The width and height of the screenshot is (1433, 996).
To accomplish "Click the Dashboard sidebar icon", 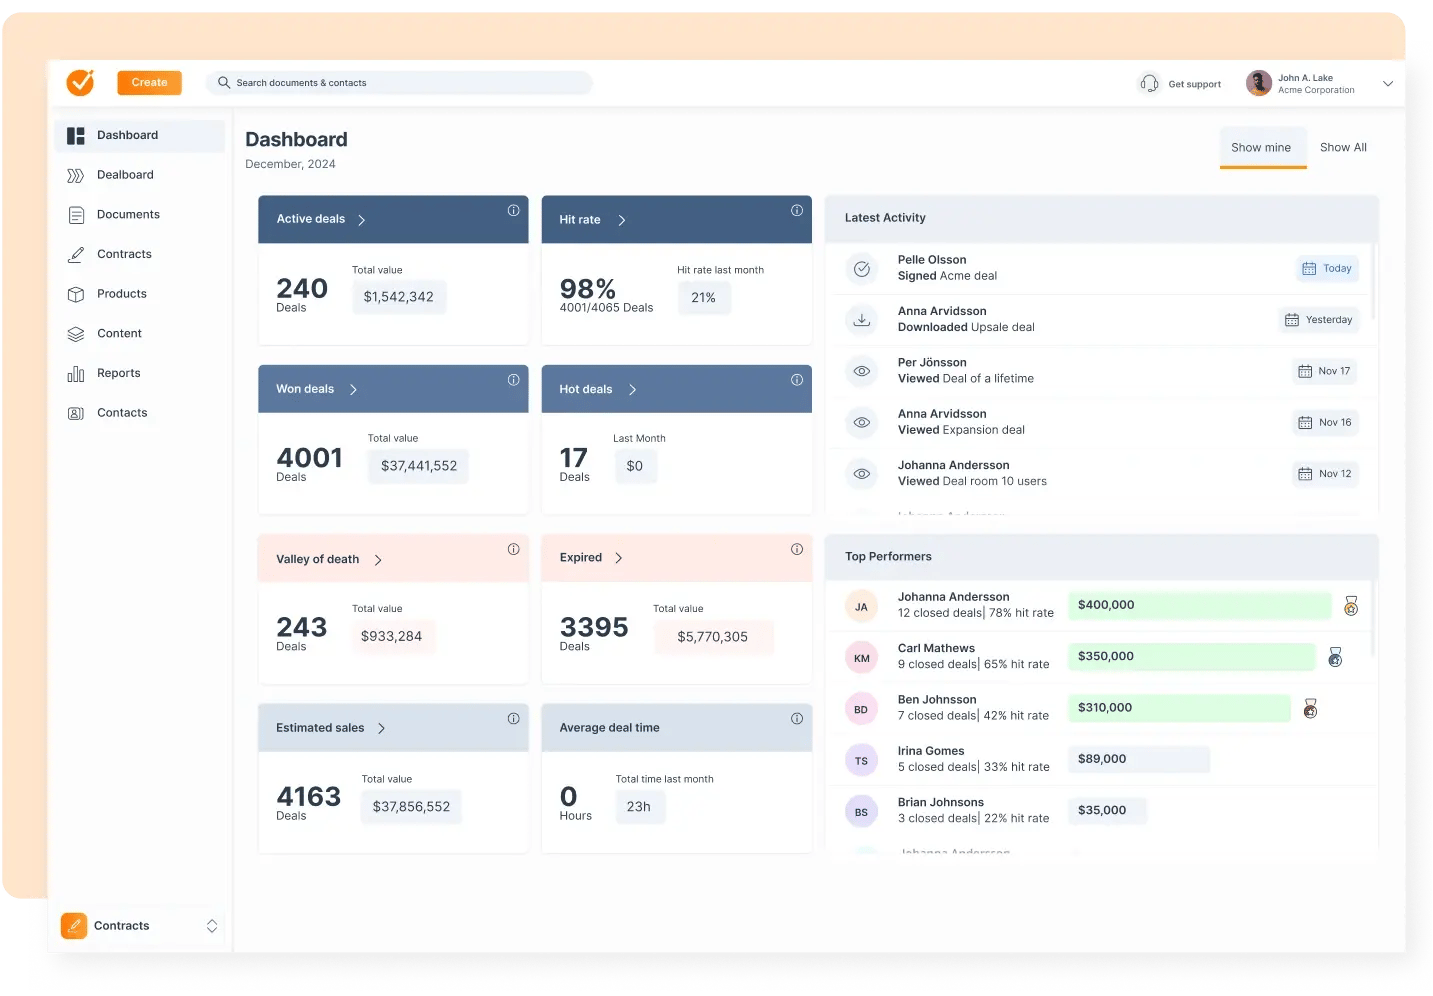I will click(x=76, y=135).
